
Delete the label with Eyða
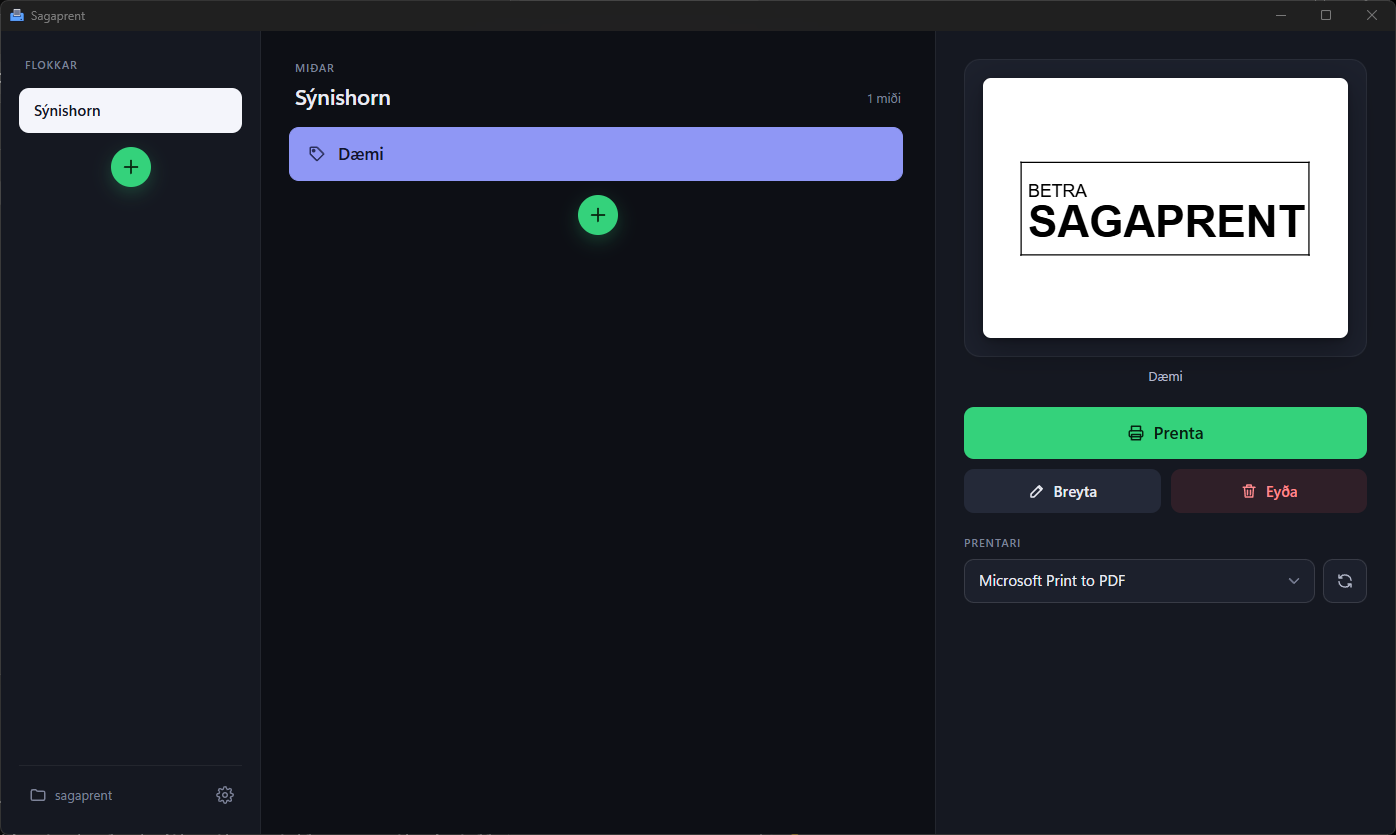pos(1269,491)
